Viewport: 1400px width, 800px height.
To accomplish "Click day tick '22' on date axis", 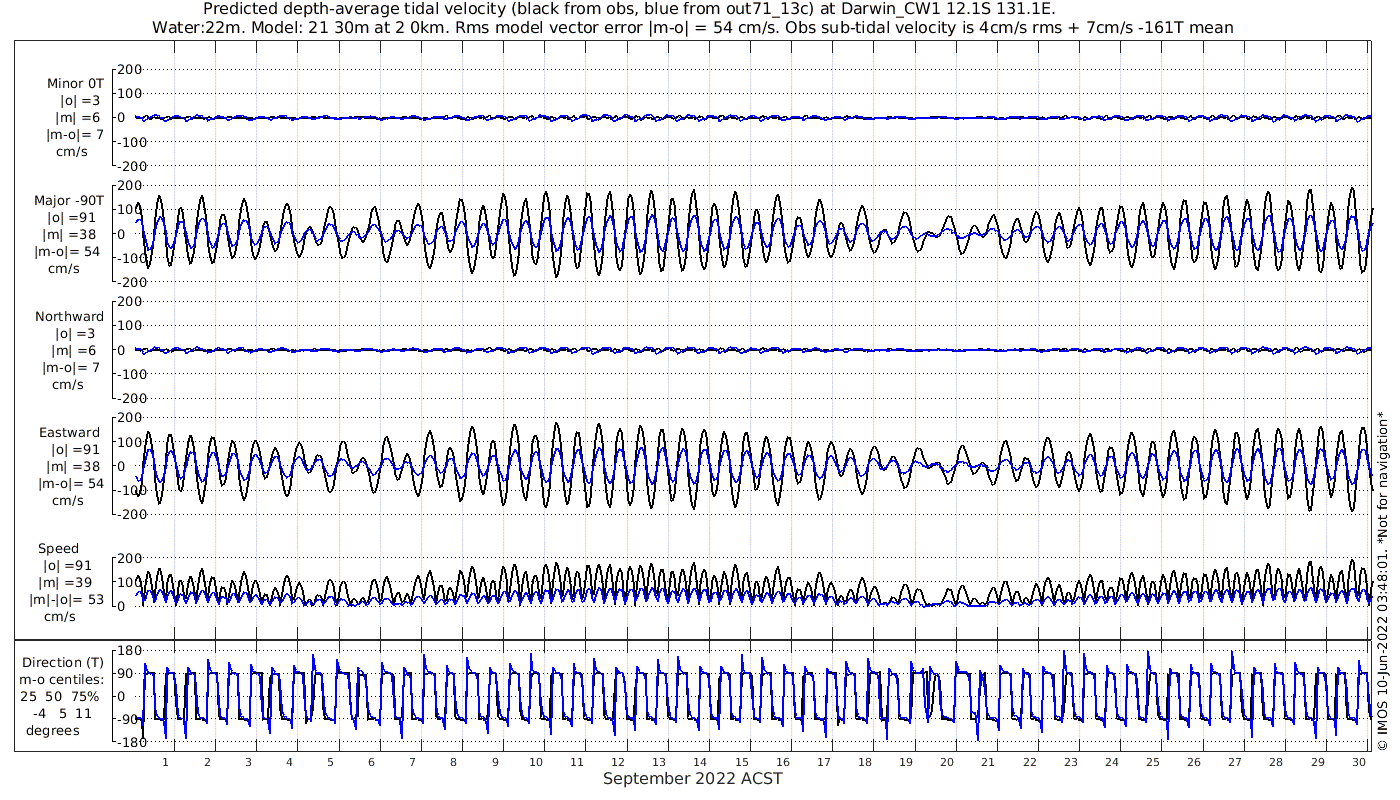I will tap(1029, 762).
